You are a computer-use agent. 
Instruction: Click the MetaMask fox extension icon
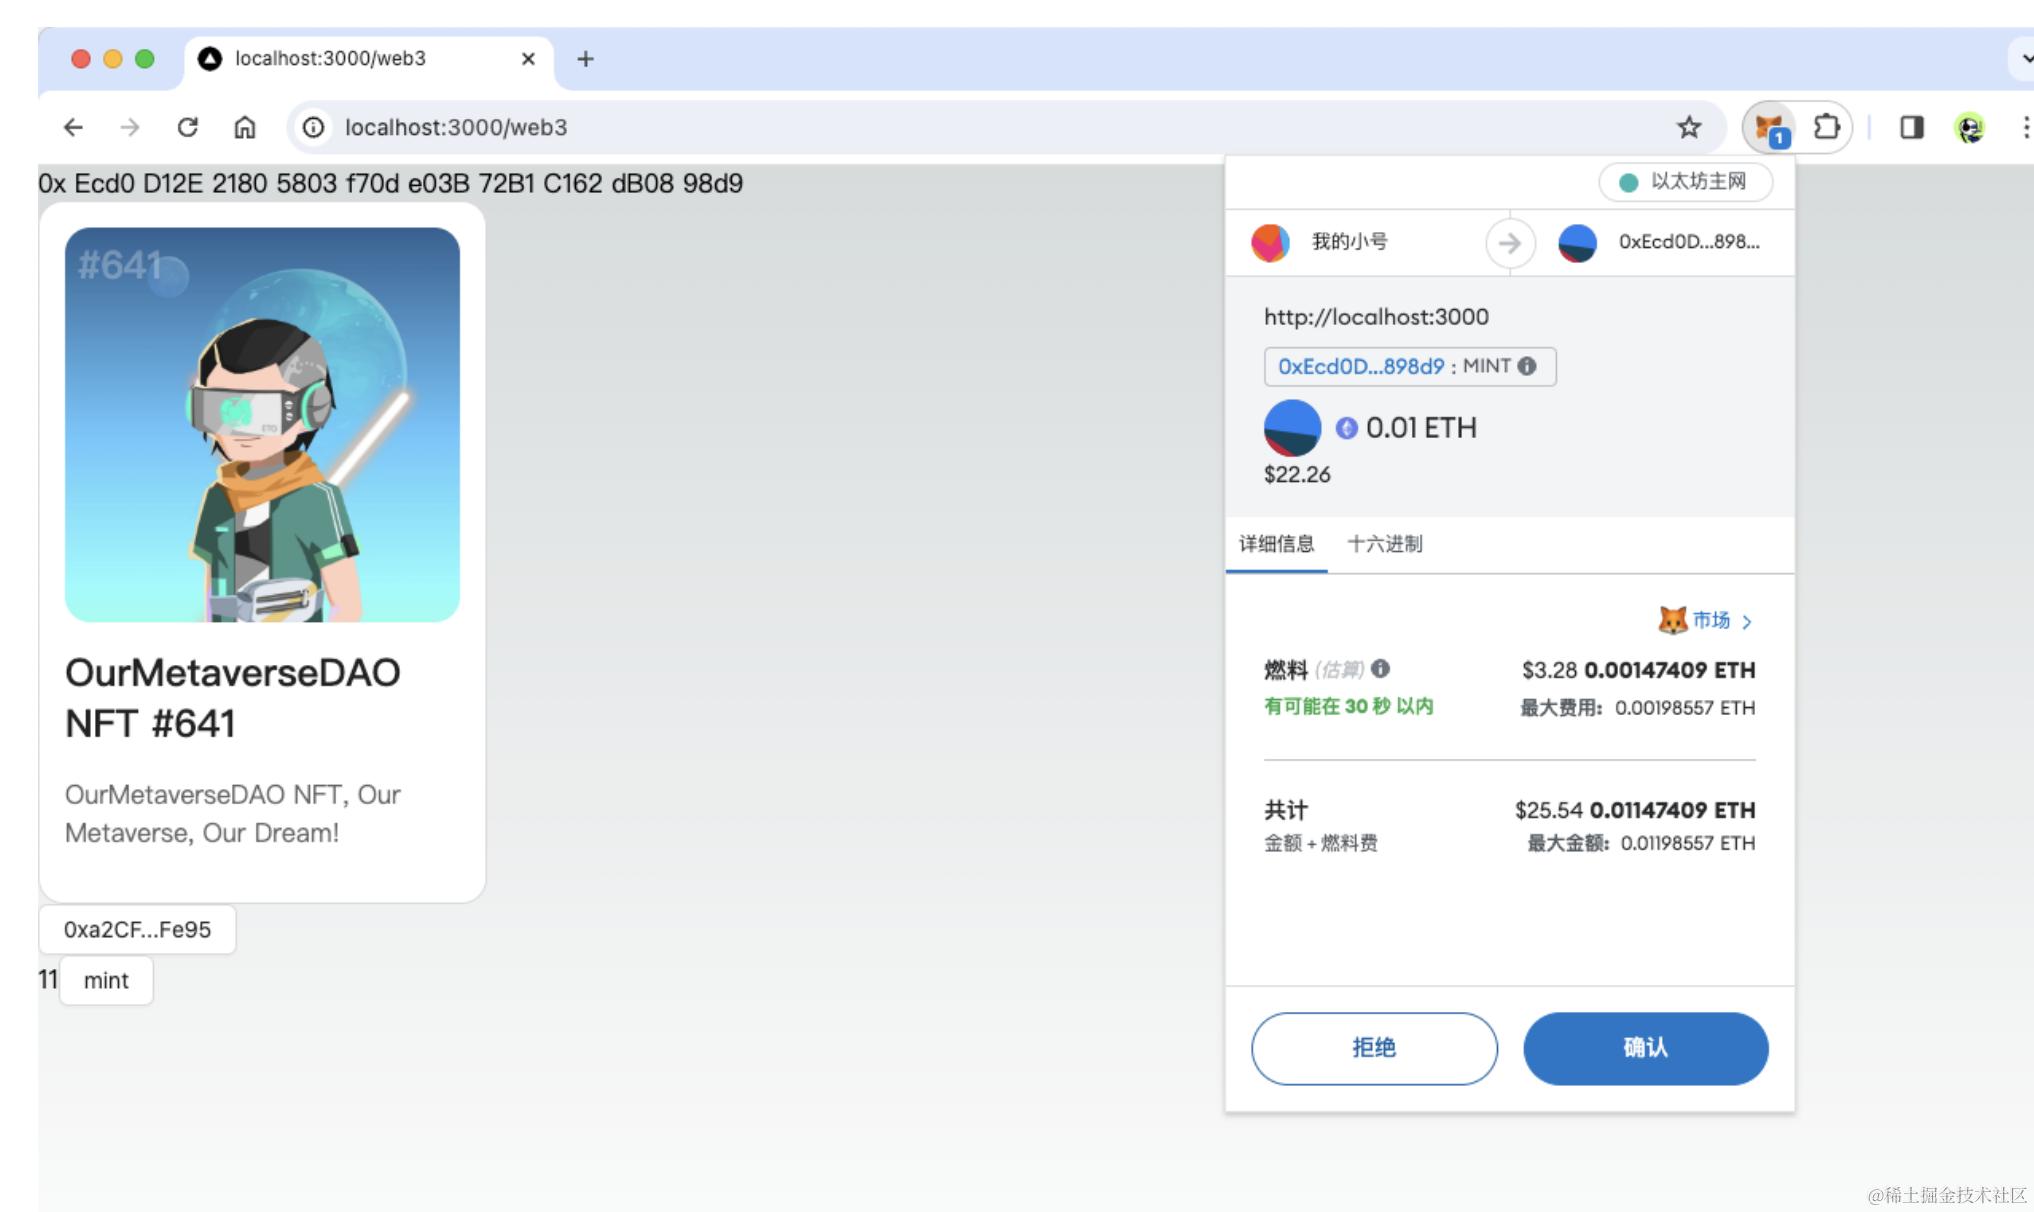tap(1770, 128)
